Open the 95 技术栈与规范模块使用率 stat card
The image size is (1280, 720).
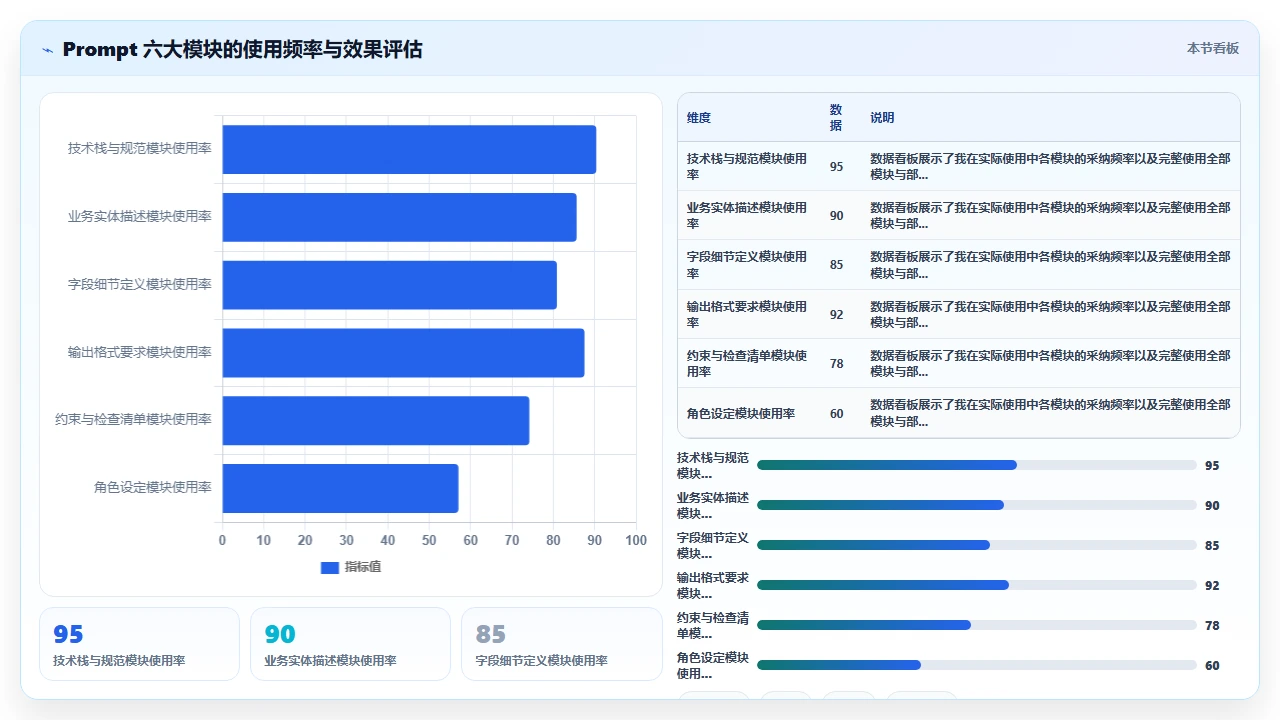(x=140, y=644)
